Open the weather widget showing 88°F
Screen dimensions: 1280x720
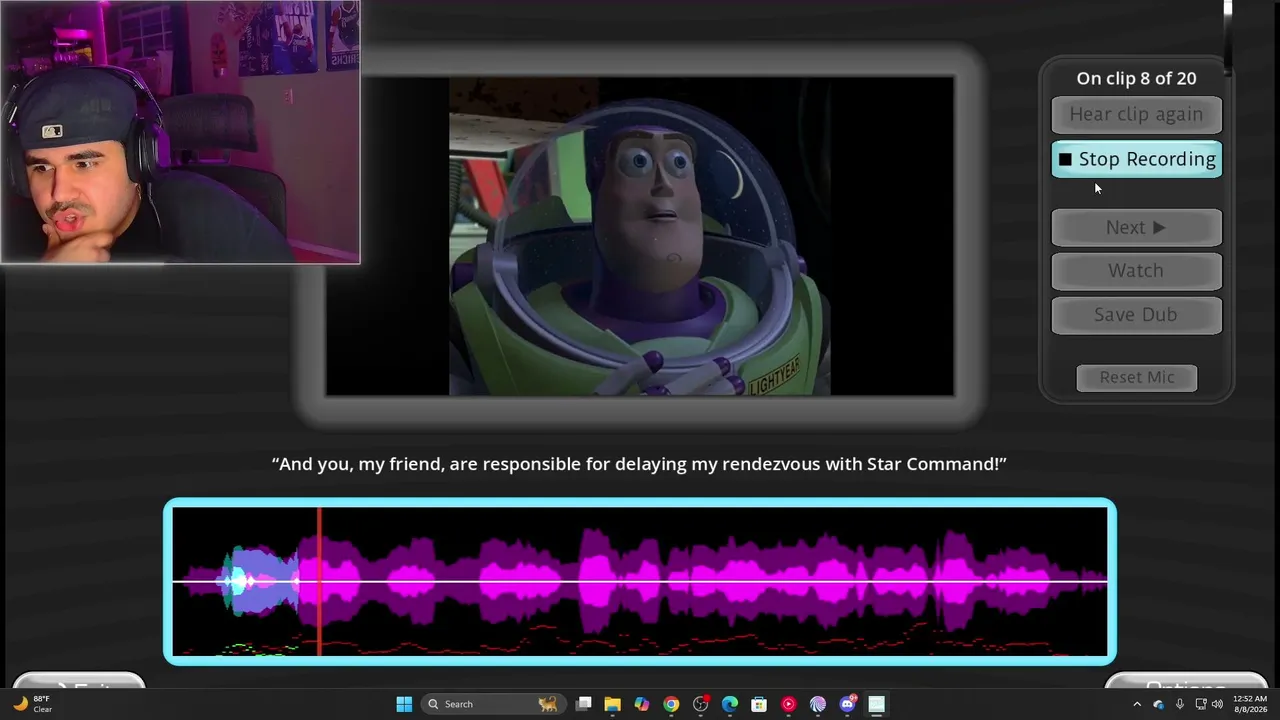pos(33,704)
